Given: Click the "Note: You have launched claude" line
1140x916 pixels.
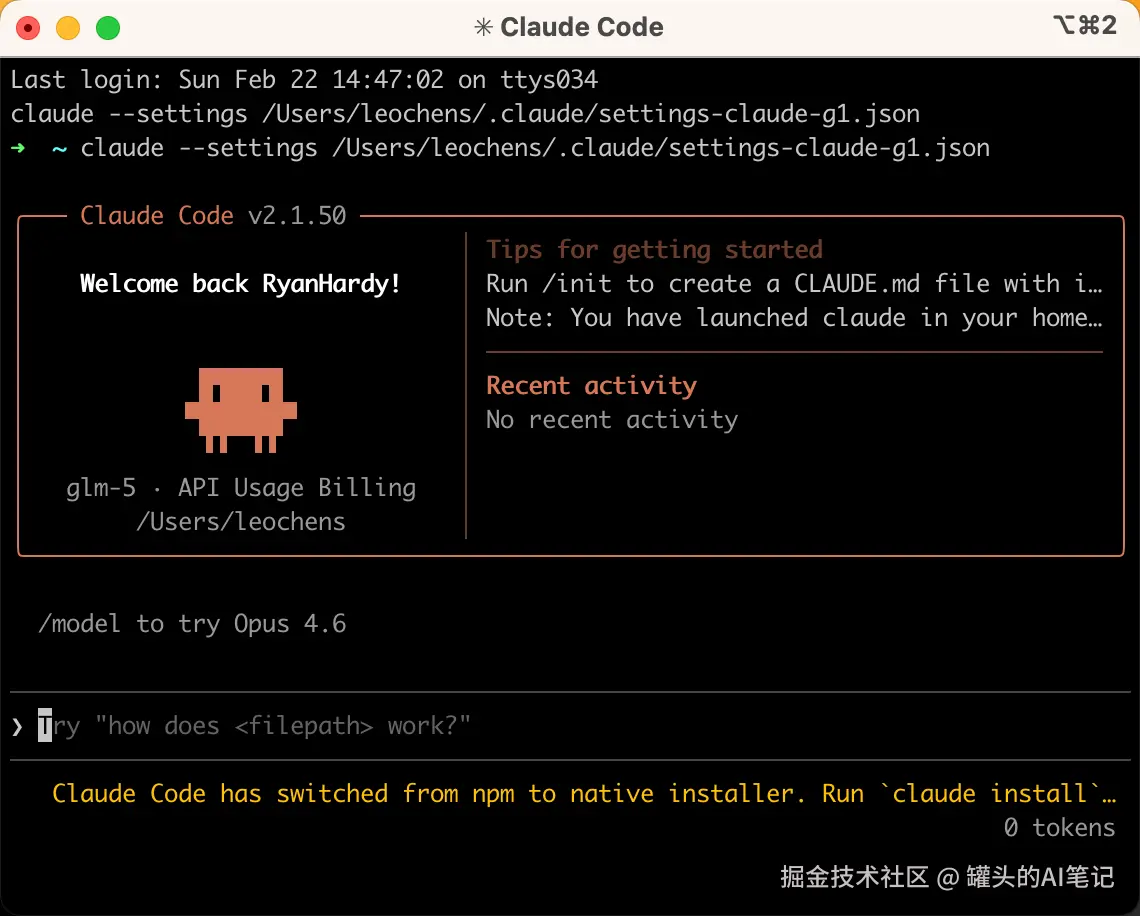Looking at the screenshot, I should [x=794, y=318].
